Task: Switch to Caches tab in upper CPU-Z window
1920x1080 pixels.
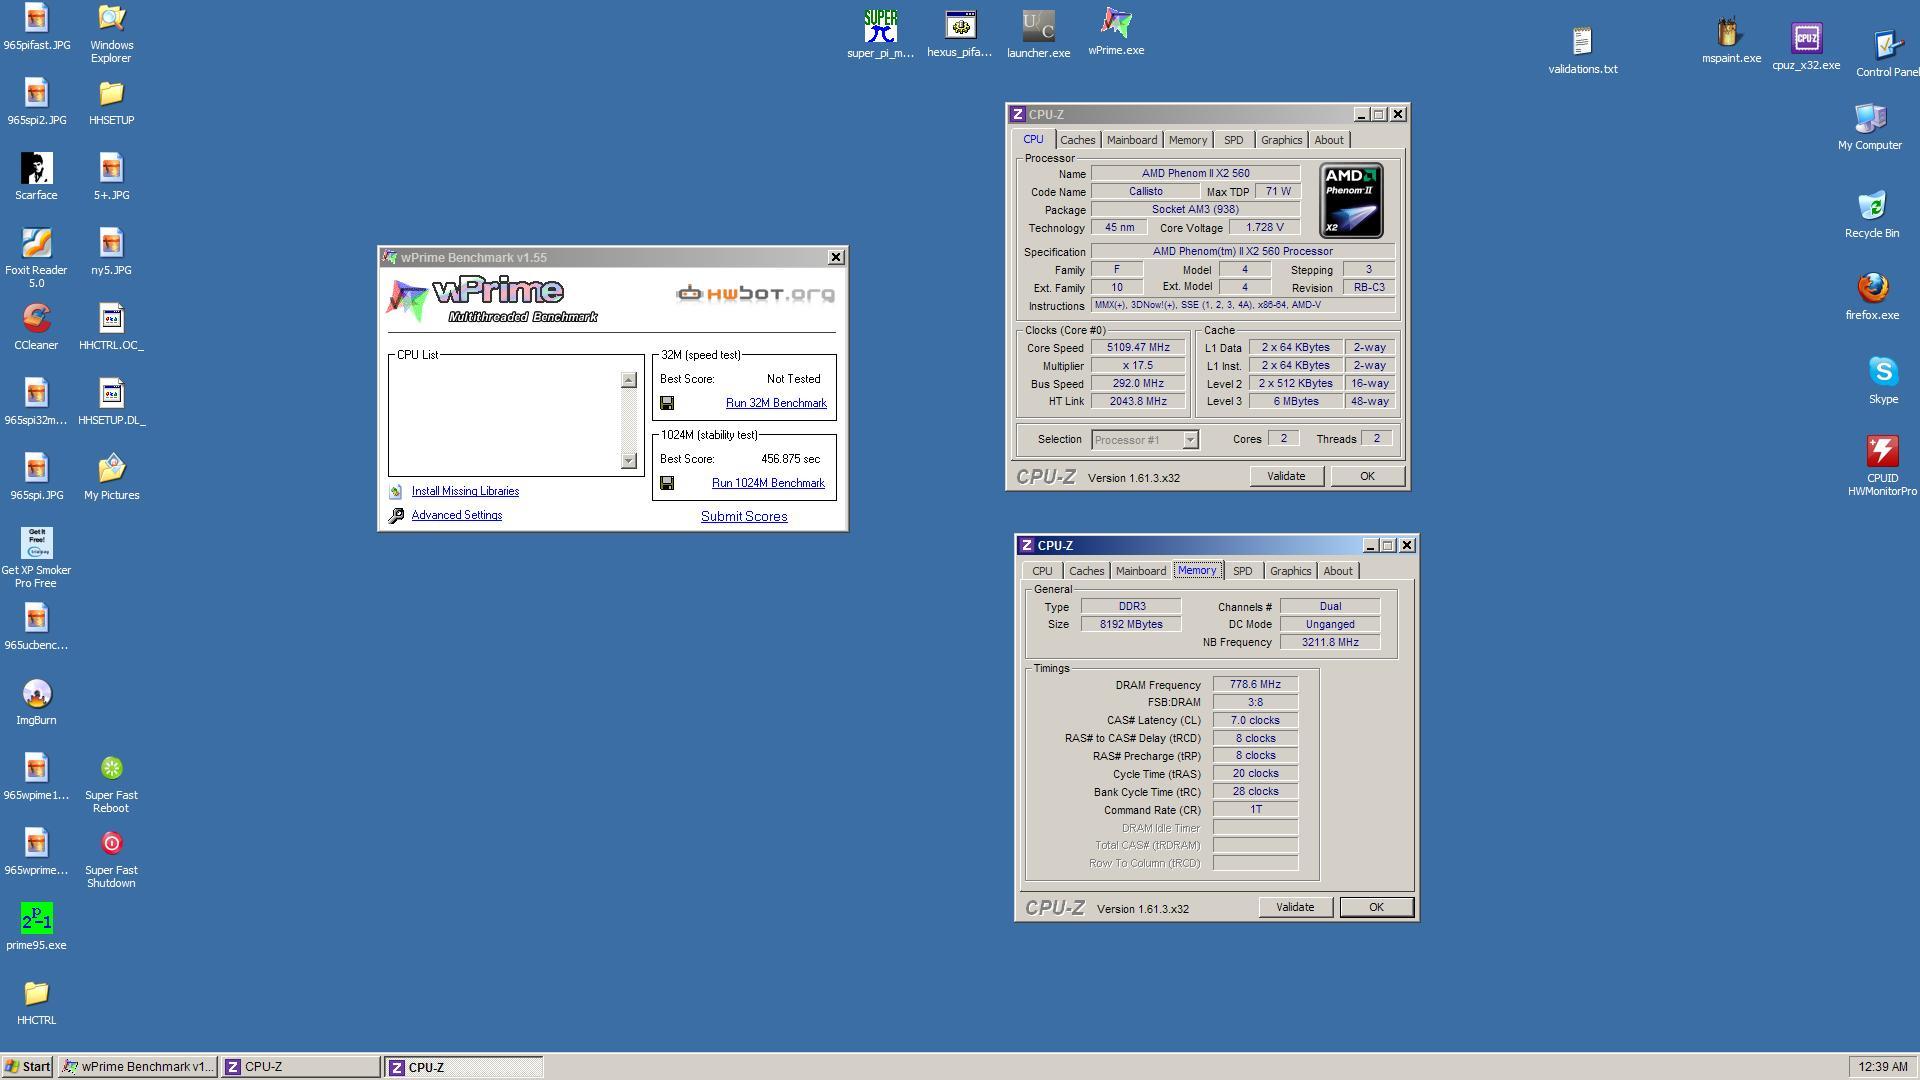Action: point(1077,140)
